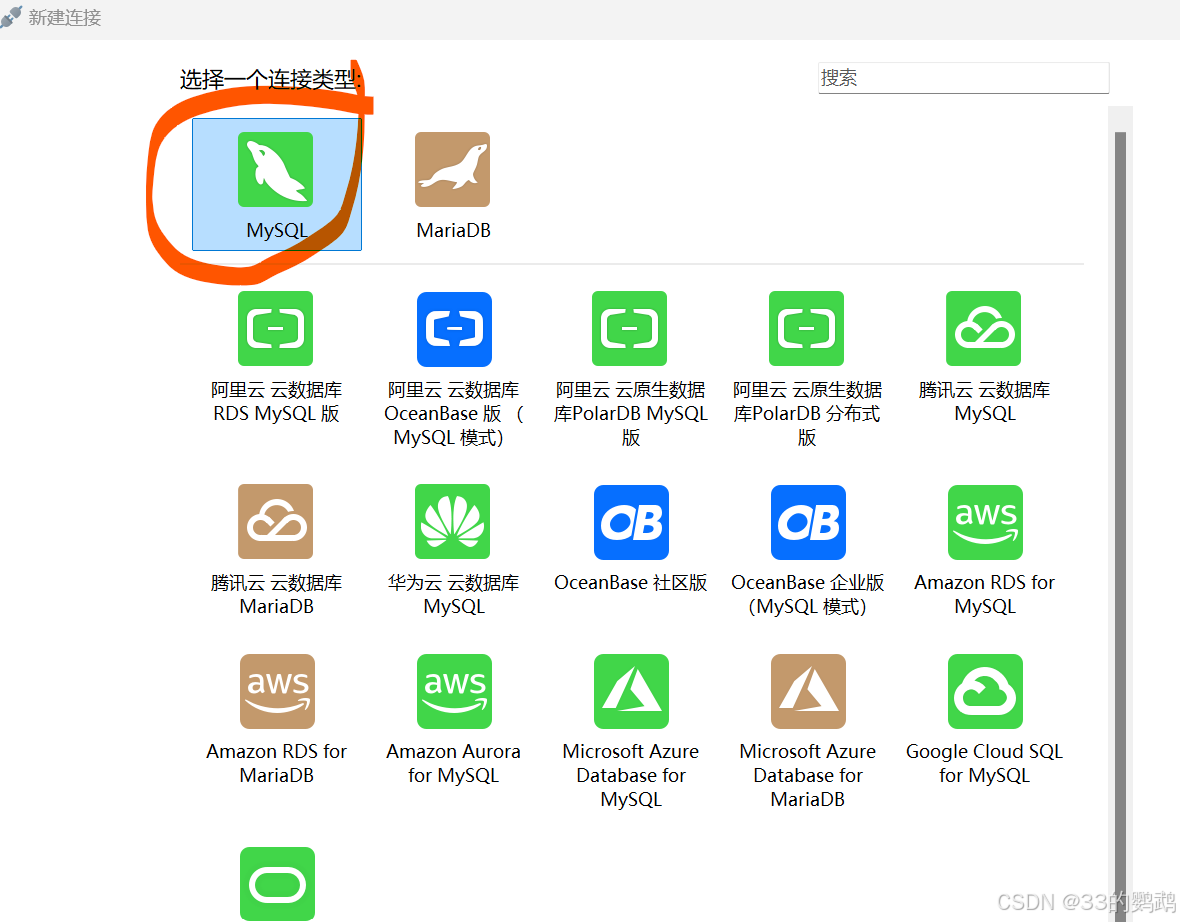Pick the Microsoft Azure Database for MariaDB icon

(808, 692)
